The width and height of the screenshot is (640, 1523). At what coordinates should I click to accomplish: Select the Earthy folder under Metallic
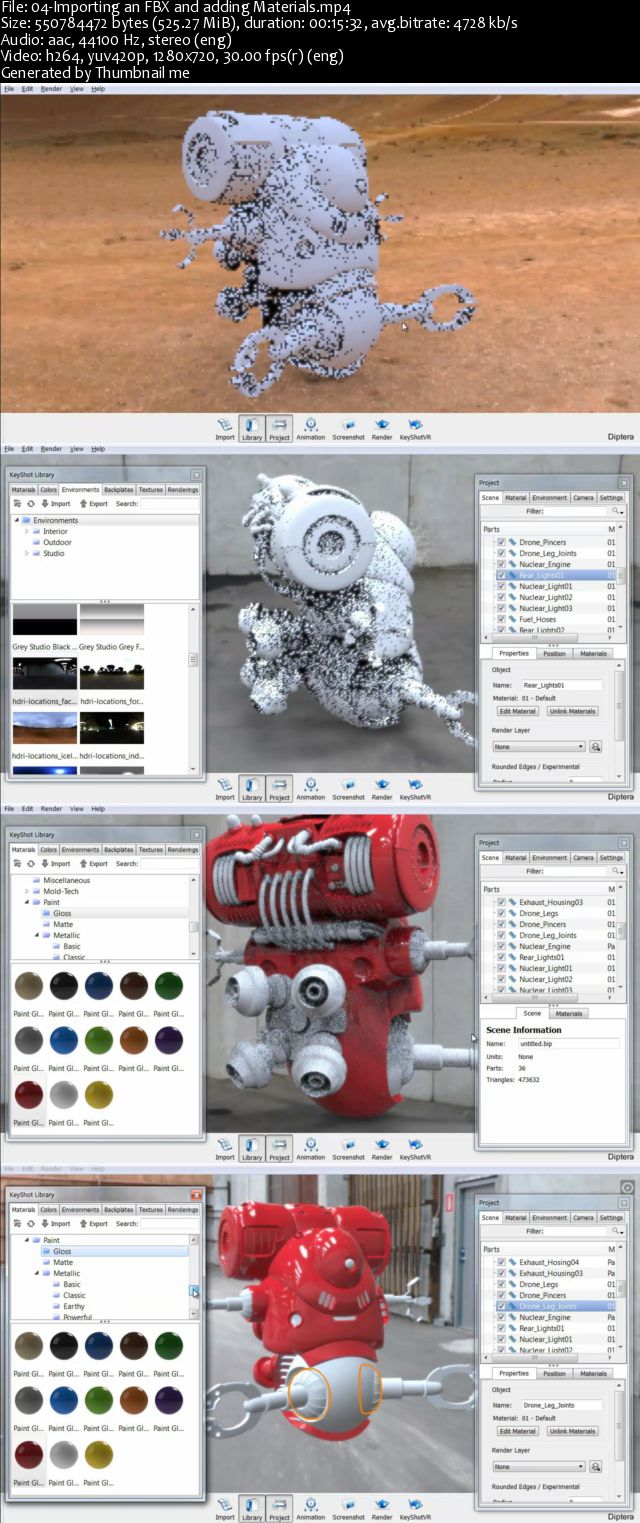(x=74, y=1306)
